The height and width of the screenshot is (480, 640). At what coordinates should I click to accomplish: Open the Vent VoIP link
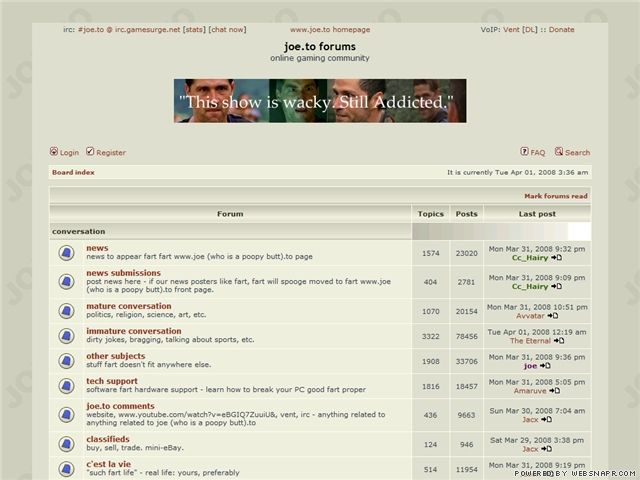pos(511,29)
